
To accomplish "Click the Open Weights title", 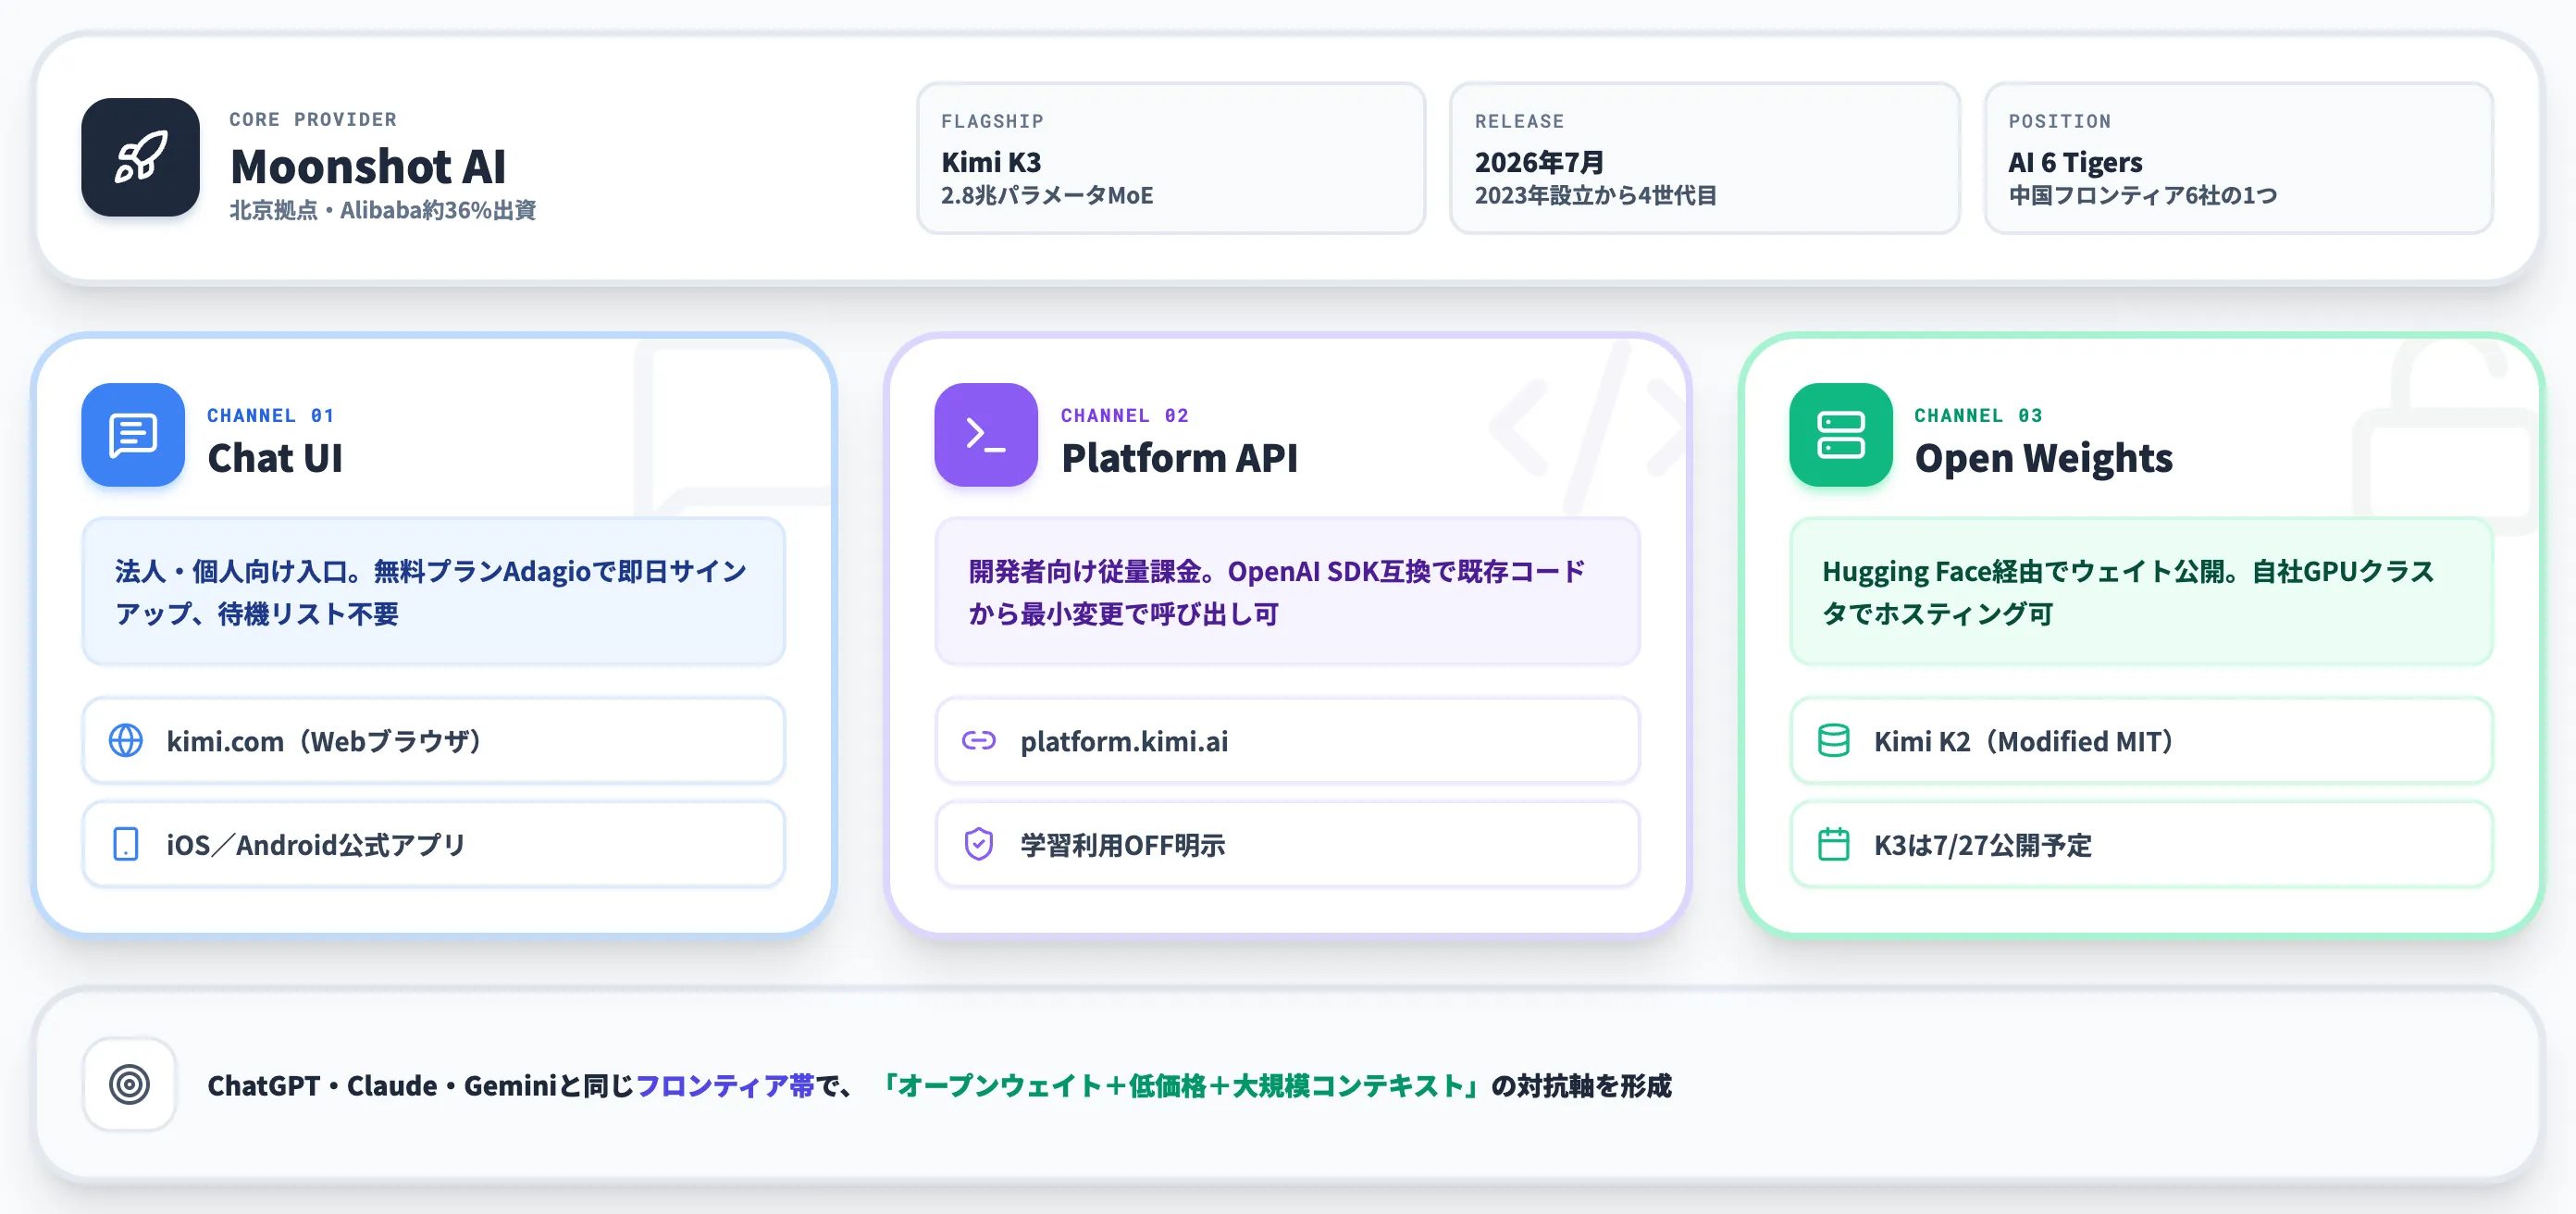I will [x=2043, y=458].
